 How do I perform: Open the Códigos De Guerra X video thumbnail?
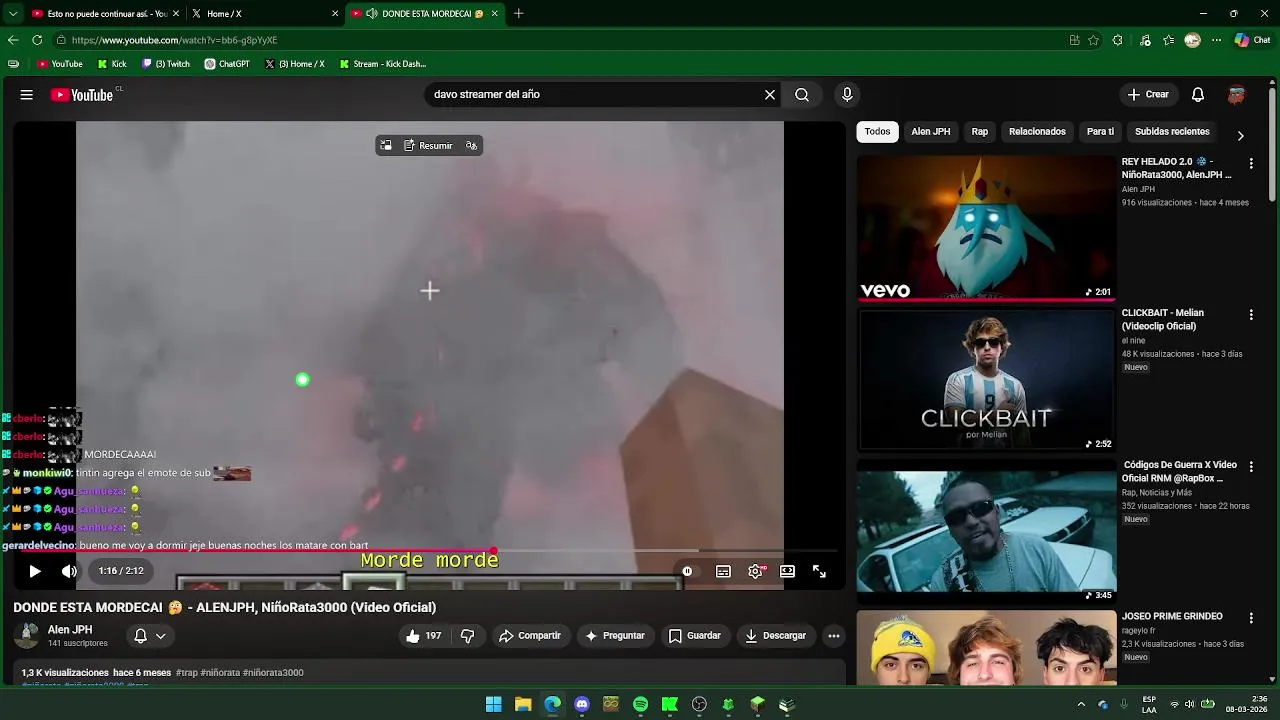(986, 531)
